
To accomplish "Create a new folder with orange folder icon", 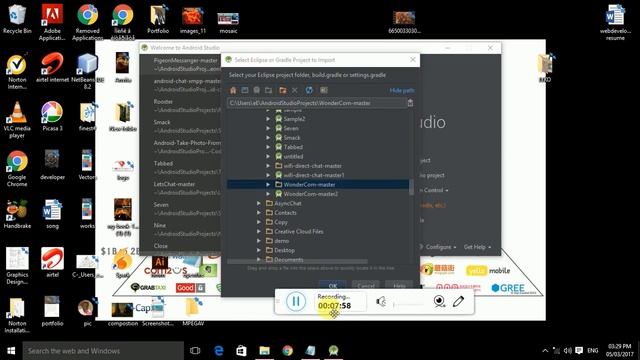I will point(282,90).
